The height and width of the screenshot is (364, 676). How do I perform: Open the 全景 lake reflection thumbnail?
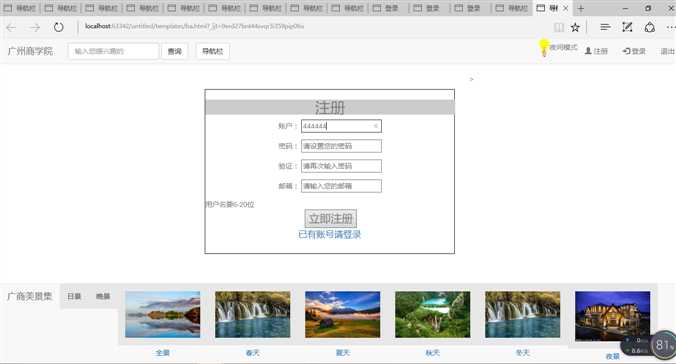point(163,314)
